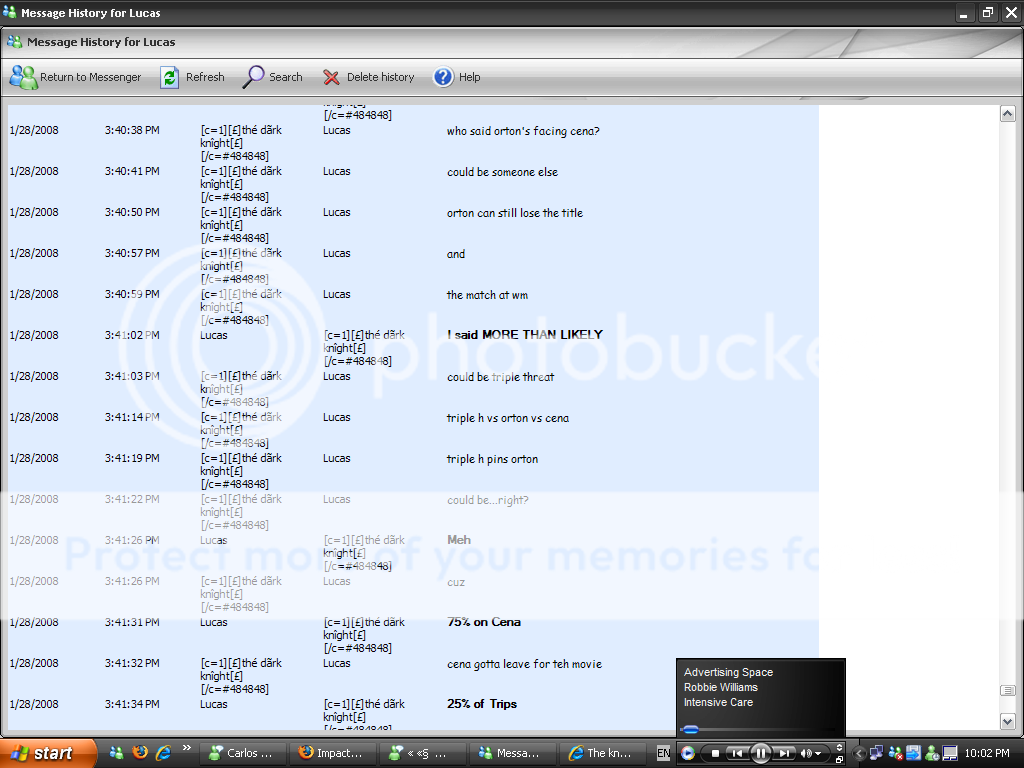Show hidden system tray icons arrow
The height and width of the screenshot is (768, 1024).
tap(859, 753)
